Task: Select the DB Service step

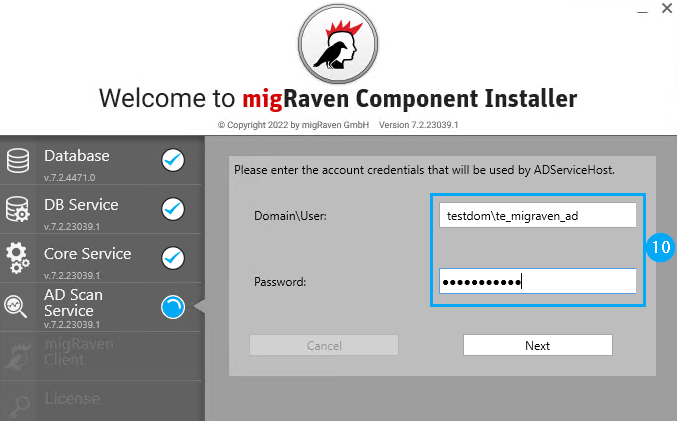Action: click(x=101, y=209)
